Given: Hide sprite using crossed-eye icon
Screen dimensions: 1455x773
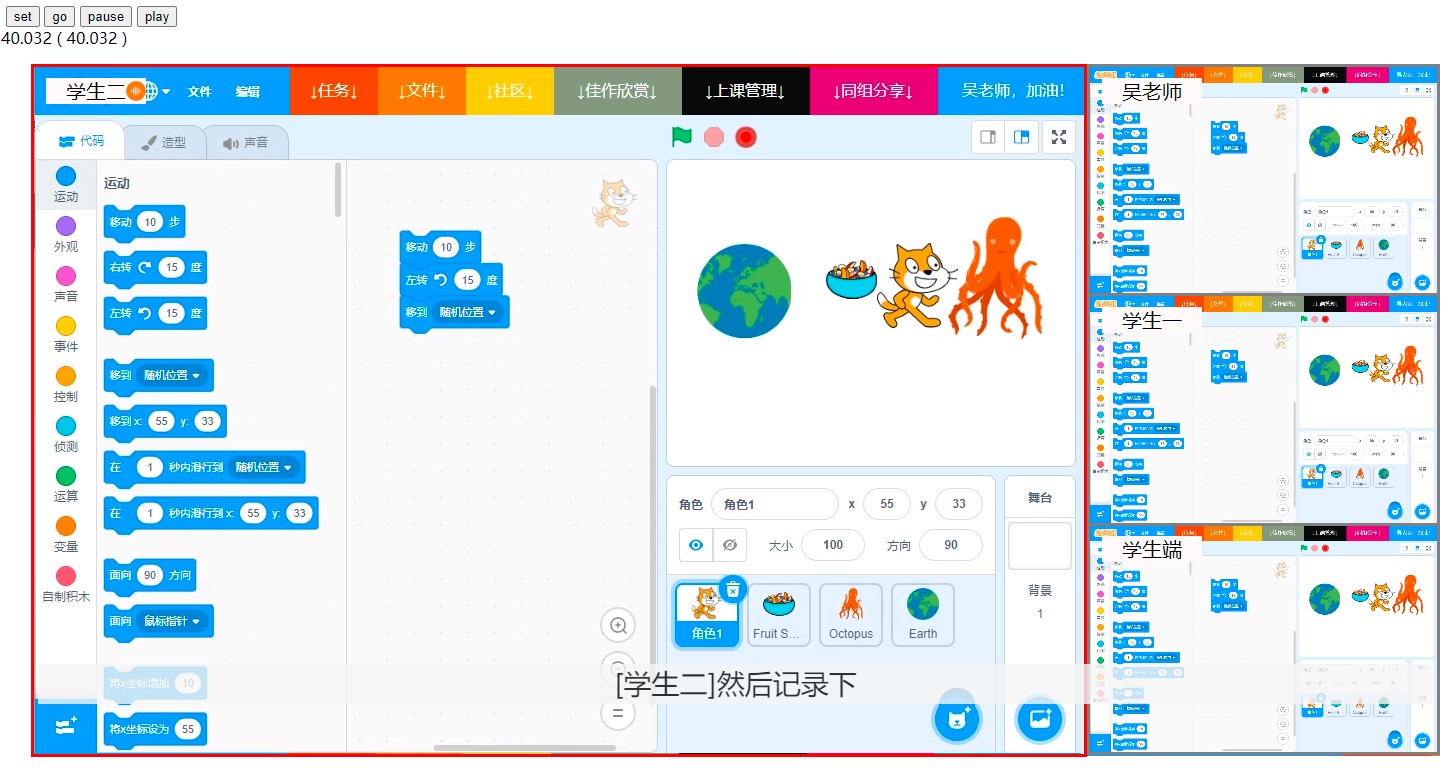Looking at the screenshot, I should click(x=730, y=545).
